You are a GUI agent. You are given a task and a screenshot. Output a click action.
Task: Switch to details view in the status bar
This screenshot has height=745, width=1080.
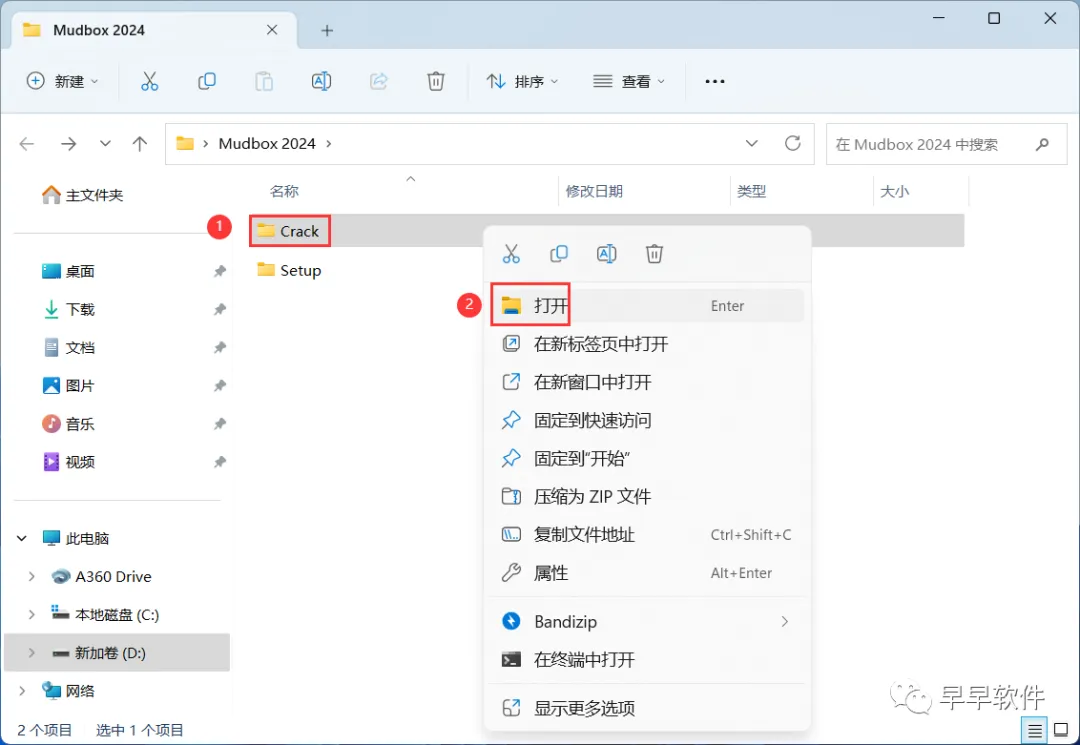pos(1035,730)
